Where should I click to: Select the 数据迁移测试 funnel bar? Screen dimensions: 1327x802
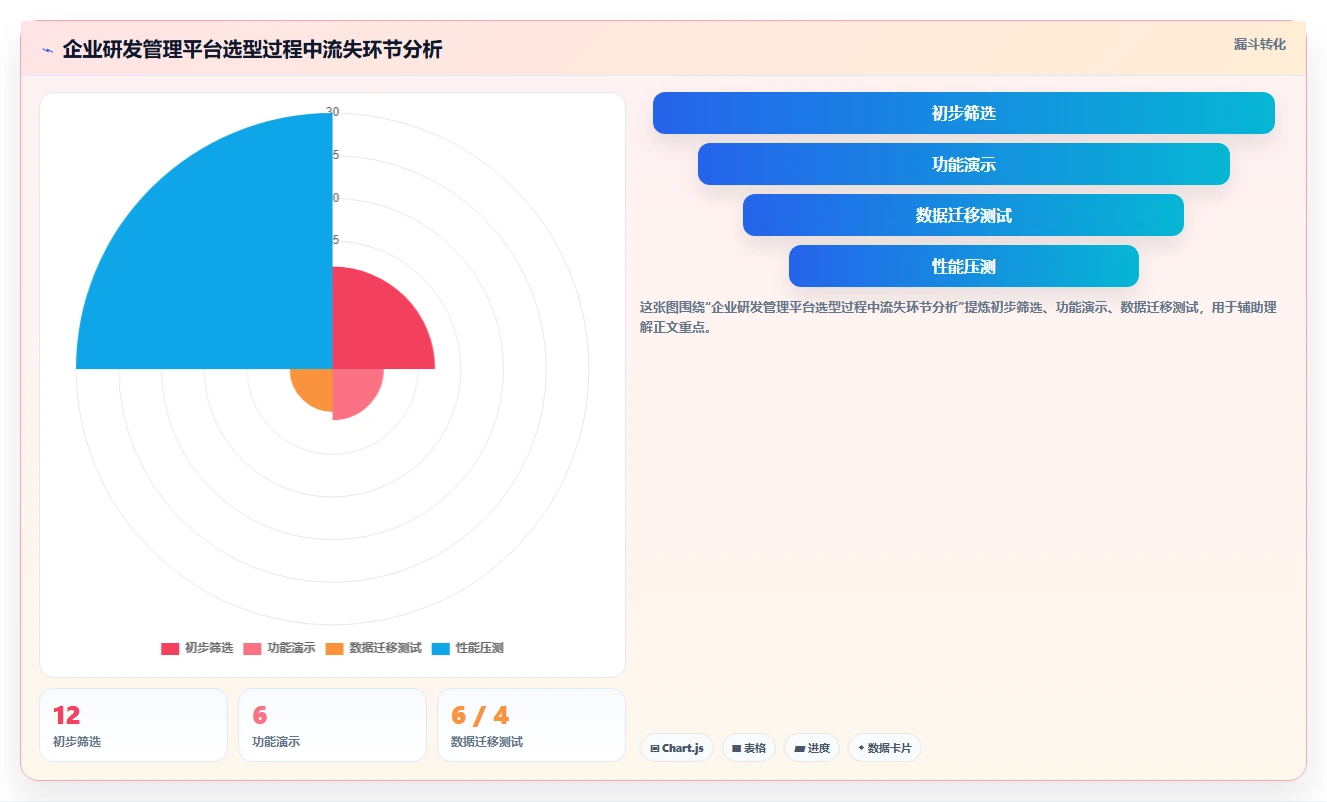tap(964, 215)
